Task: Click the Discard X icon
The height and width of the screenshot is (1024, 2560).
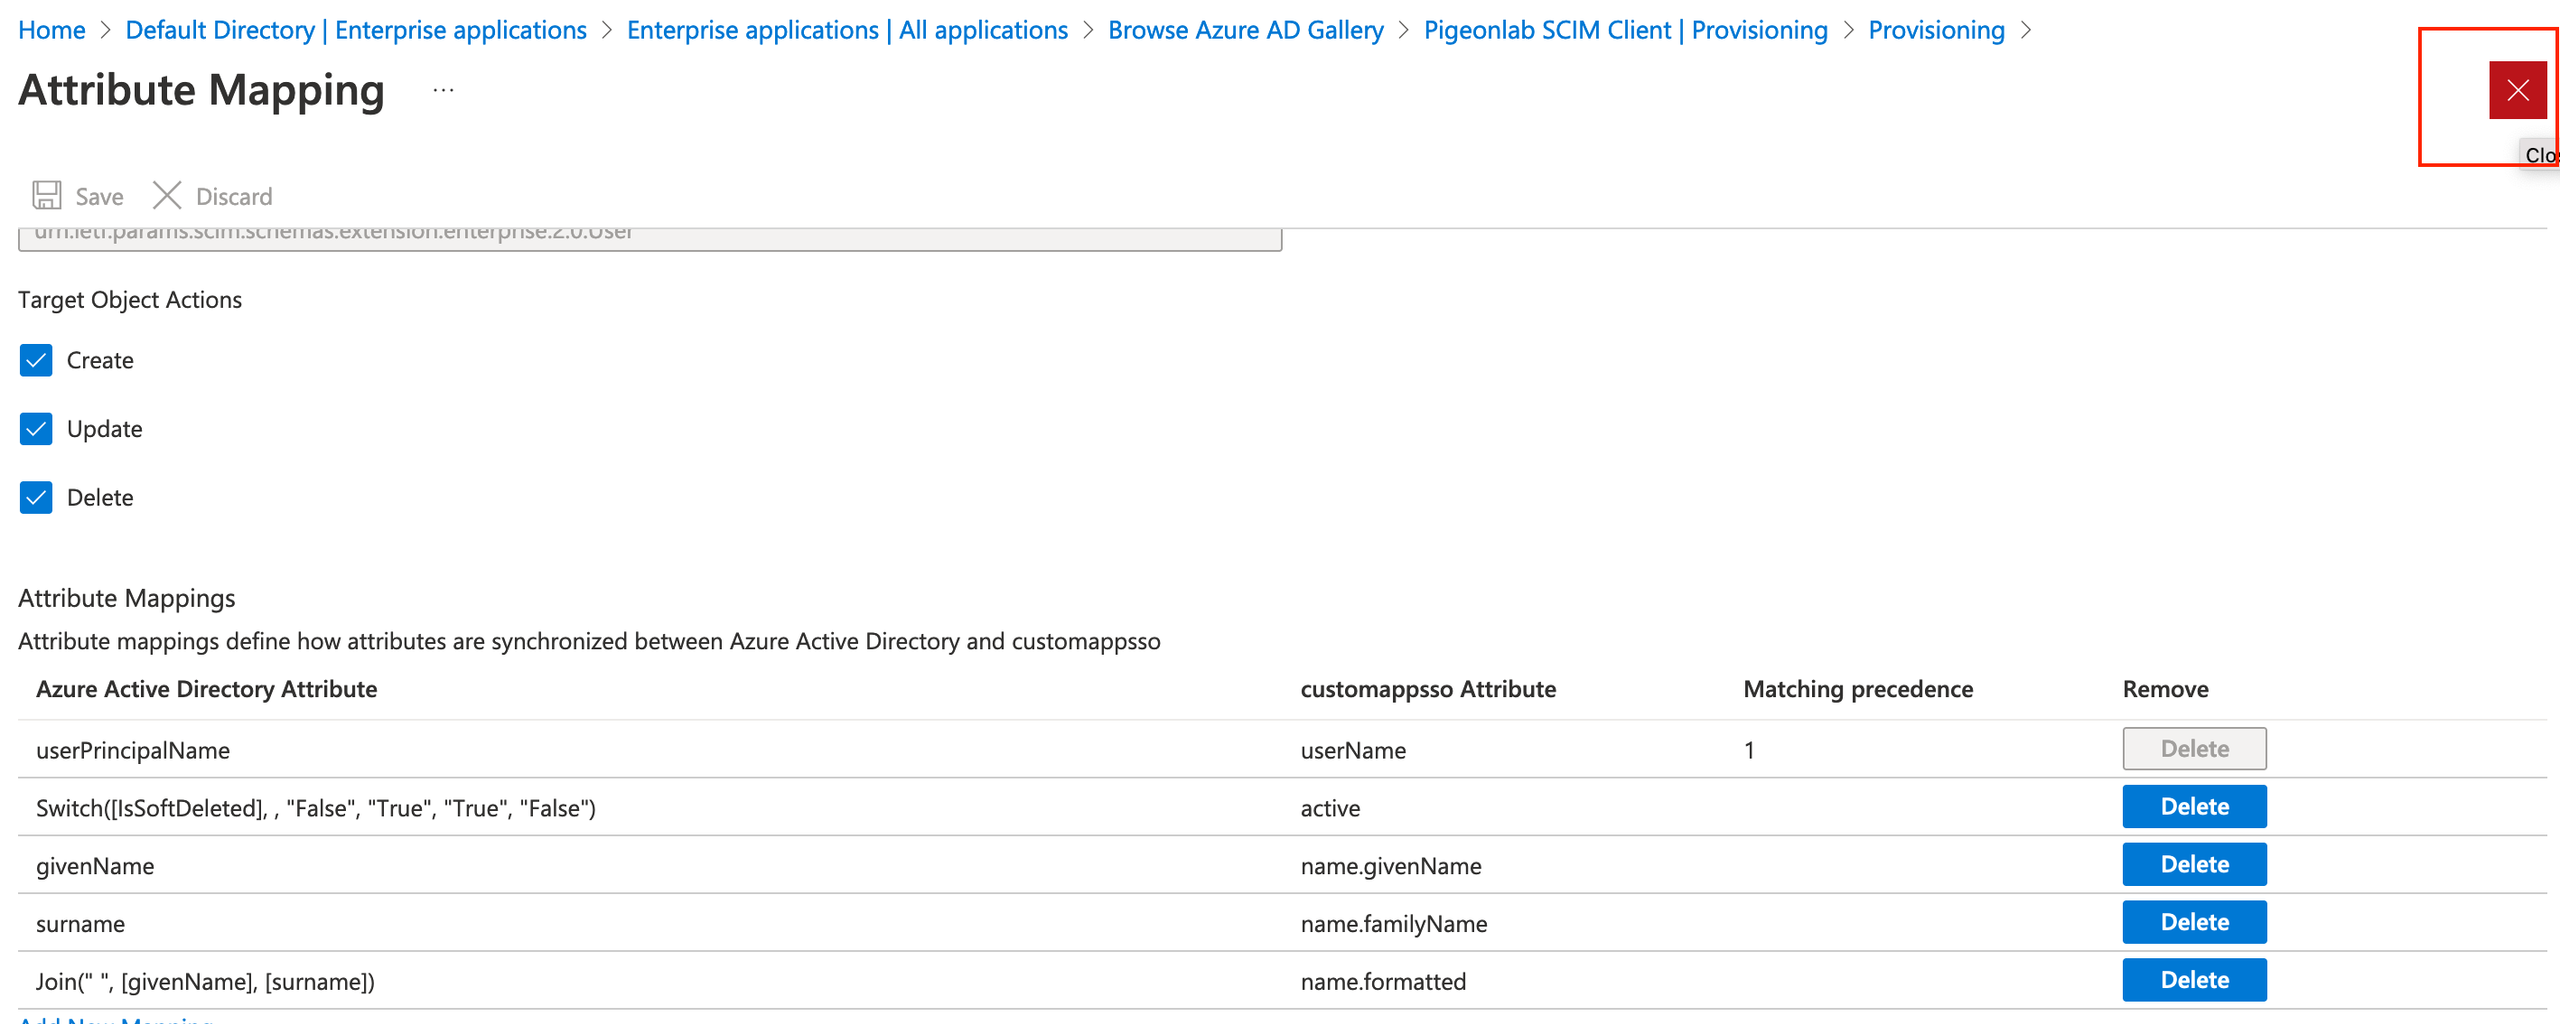Action: [x=167, y=195]
